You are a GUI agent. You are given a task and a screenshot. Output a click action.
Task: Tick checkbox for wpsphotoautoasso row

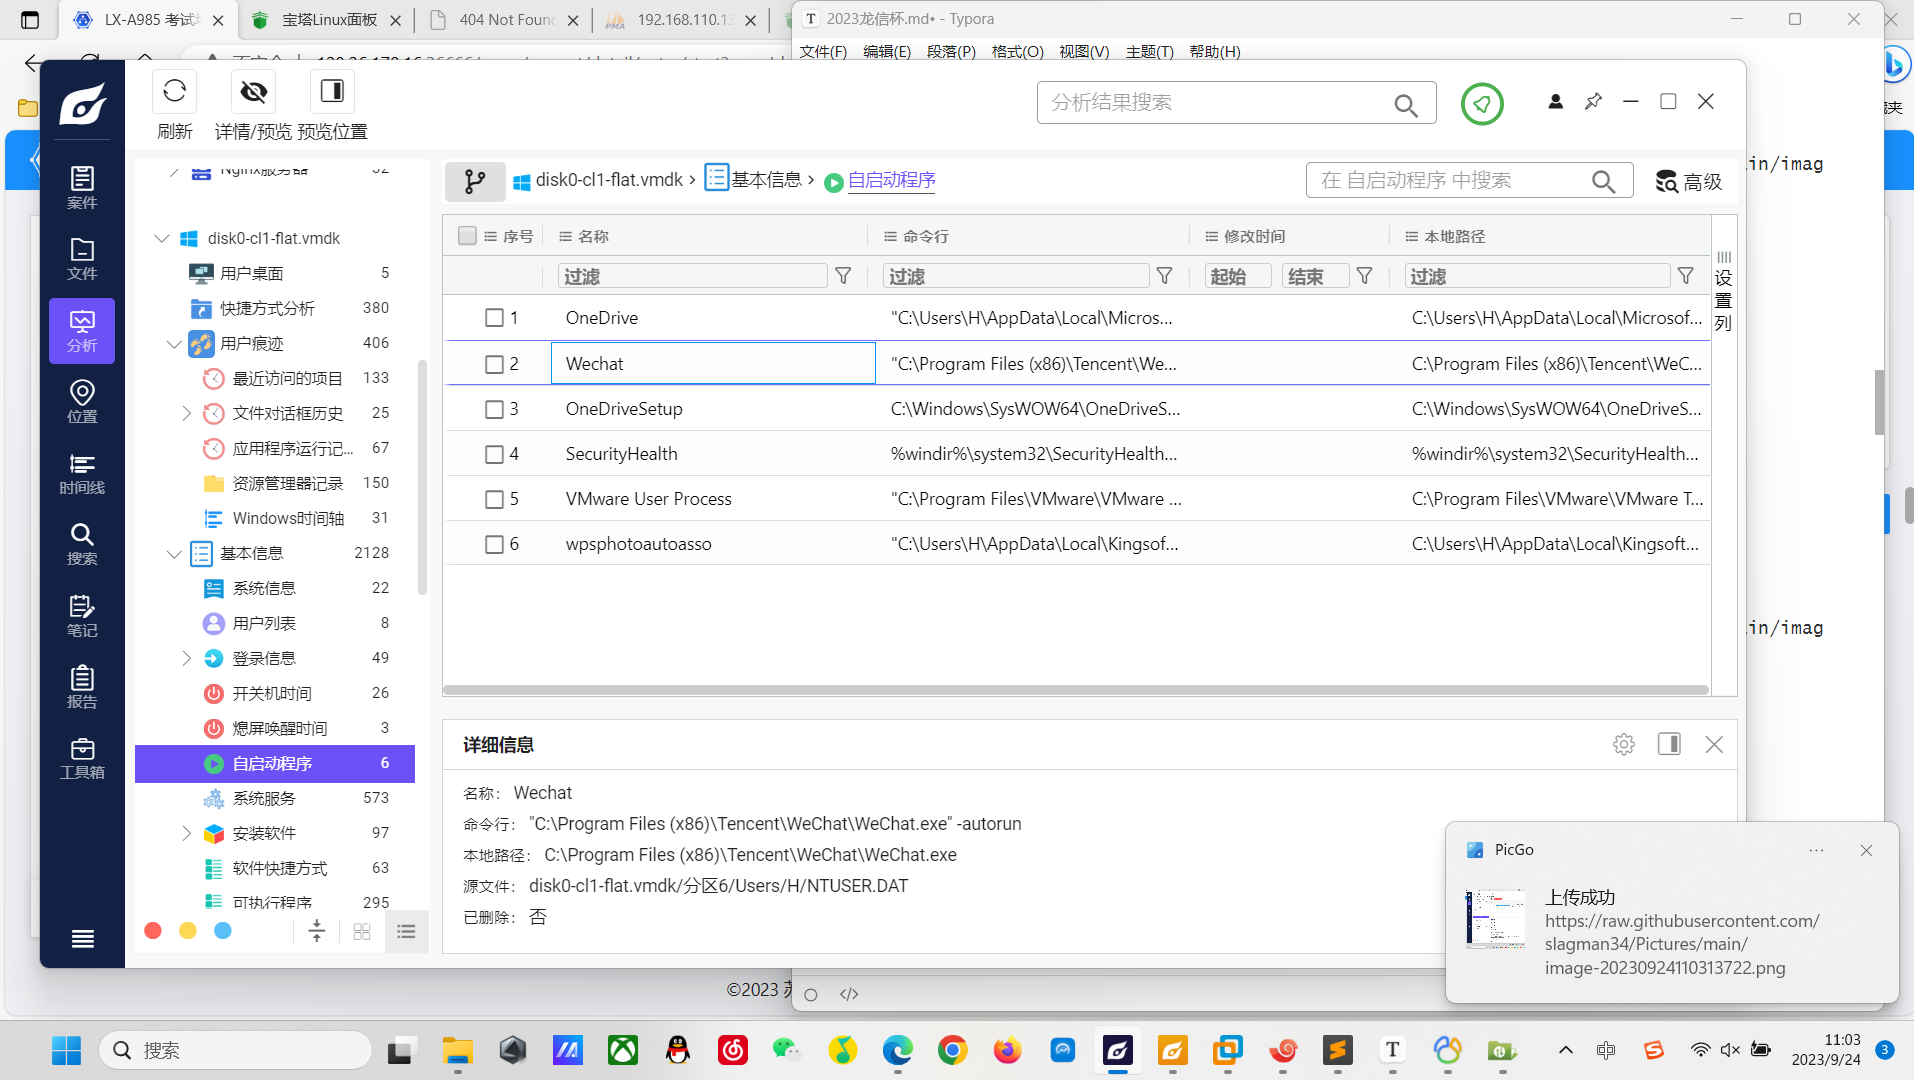pyautogui.click(x=494, y=544)
